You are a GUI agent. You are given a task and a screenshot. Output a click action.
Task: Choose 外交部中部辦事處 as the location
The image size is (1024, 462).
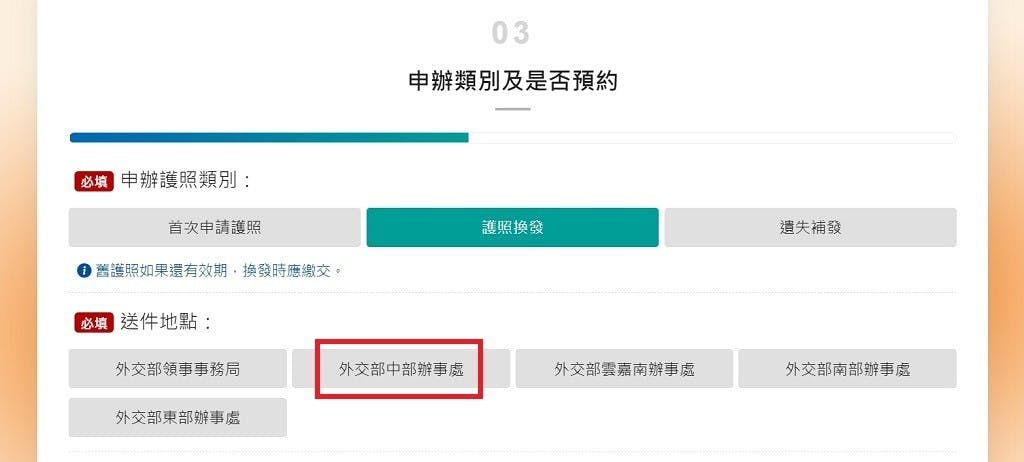[x=401, y=369]
